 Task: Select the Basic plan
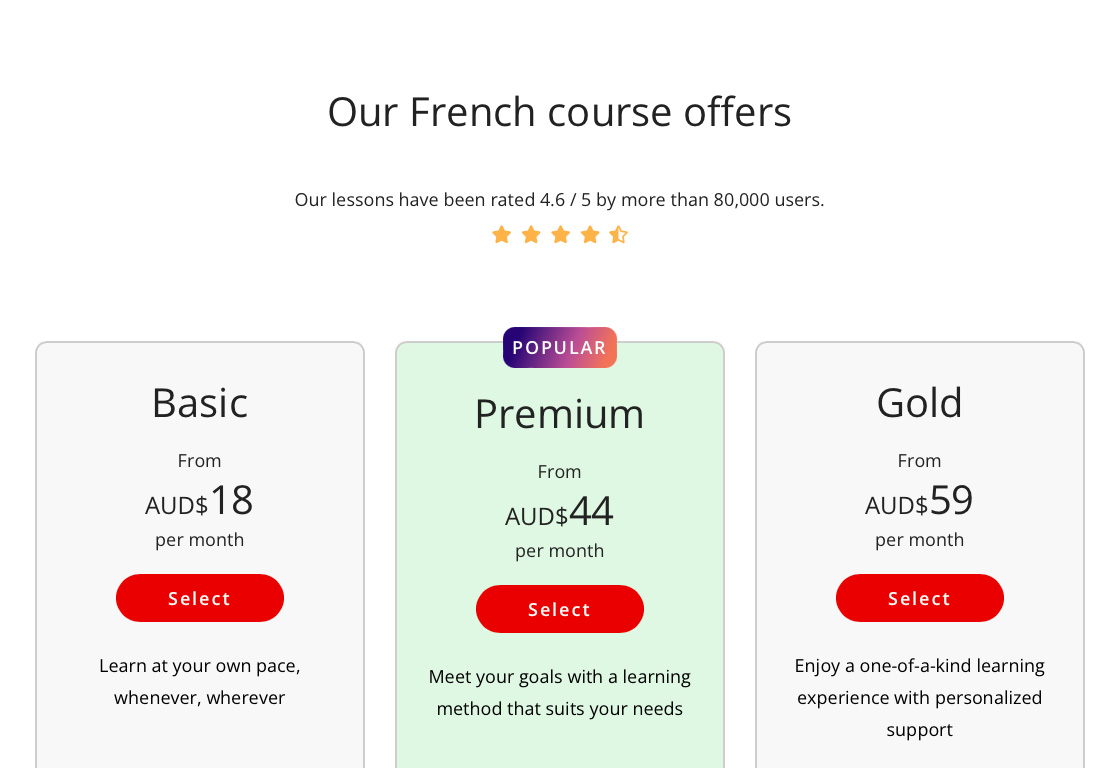click(x=200, y=598)
